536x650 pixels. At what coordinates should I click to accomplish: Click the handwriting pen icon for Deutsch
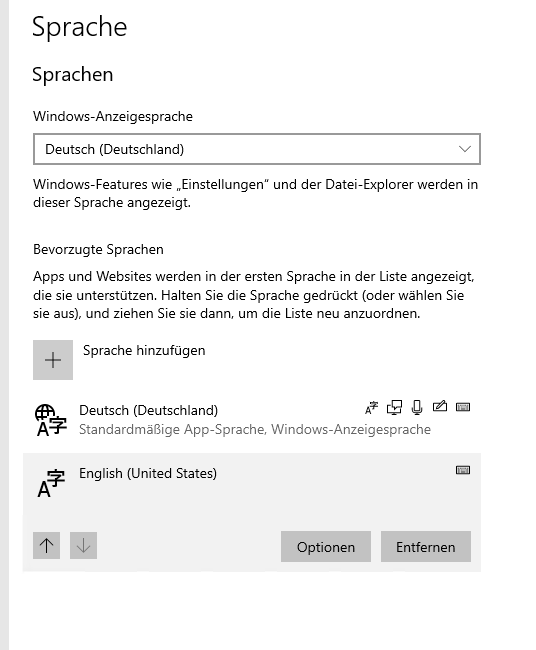pyautogui.click(x=440, y=406)
